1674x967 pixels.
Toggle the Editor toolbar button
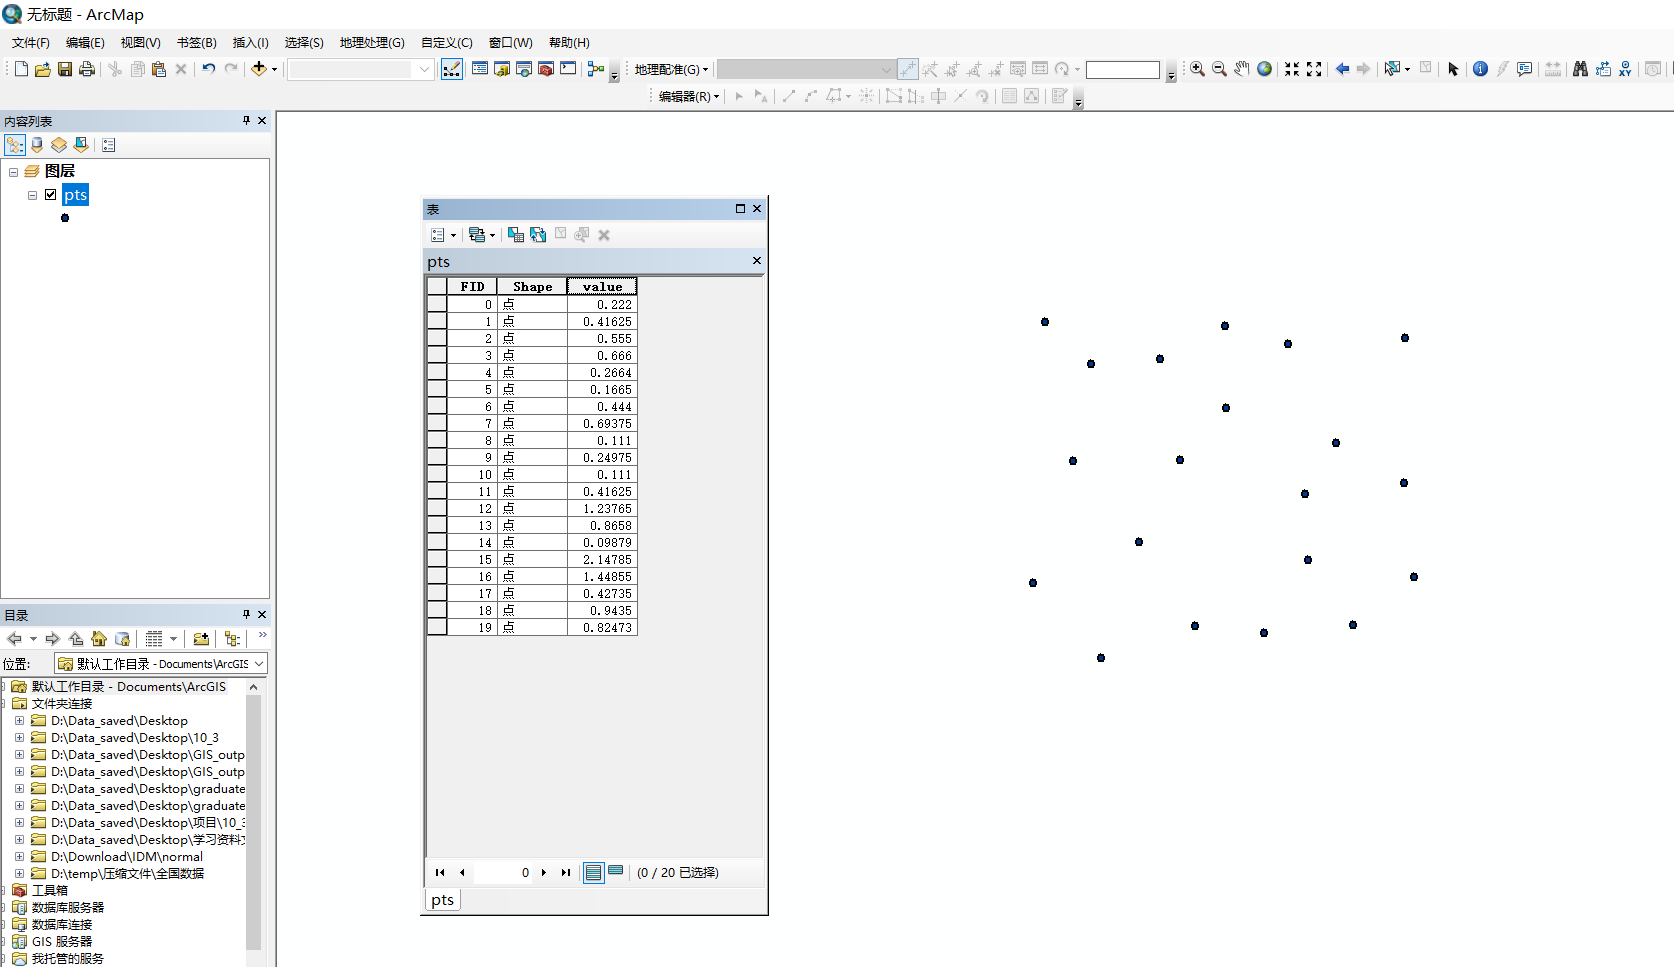452,69
